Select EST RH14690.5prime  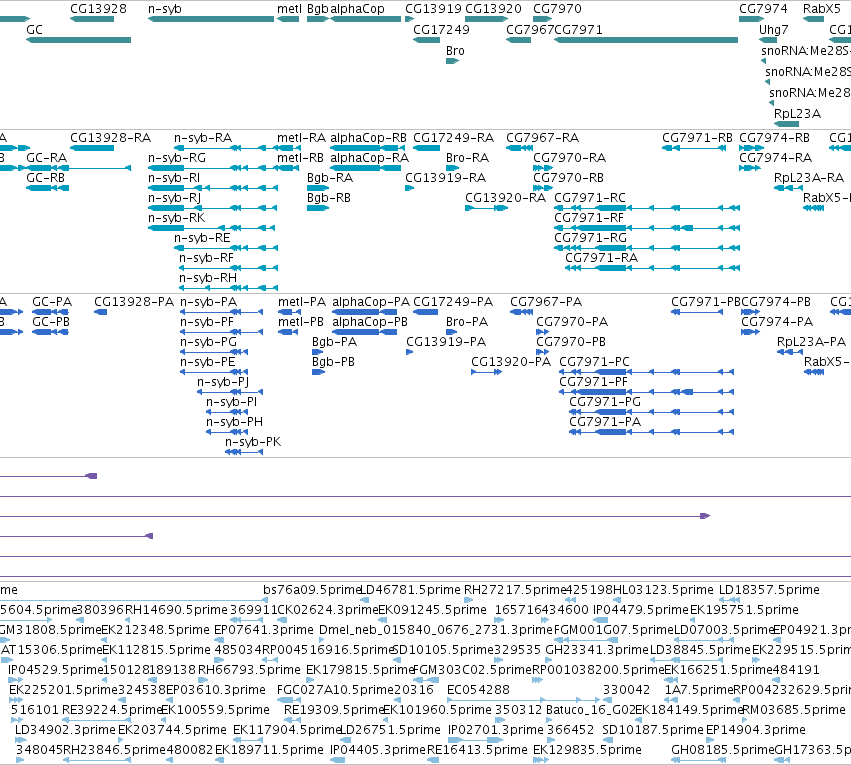[x=176, y=610]
